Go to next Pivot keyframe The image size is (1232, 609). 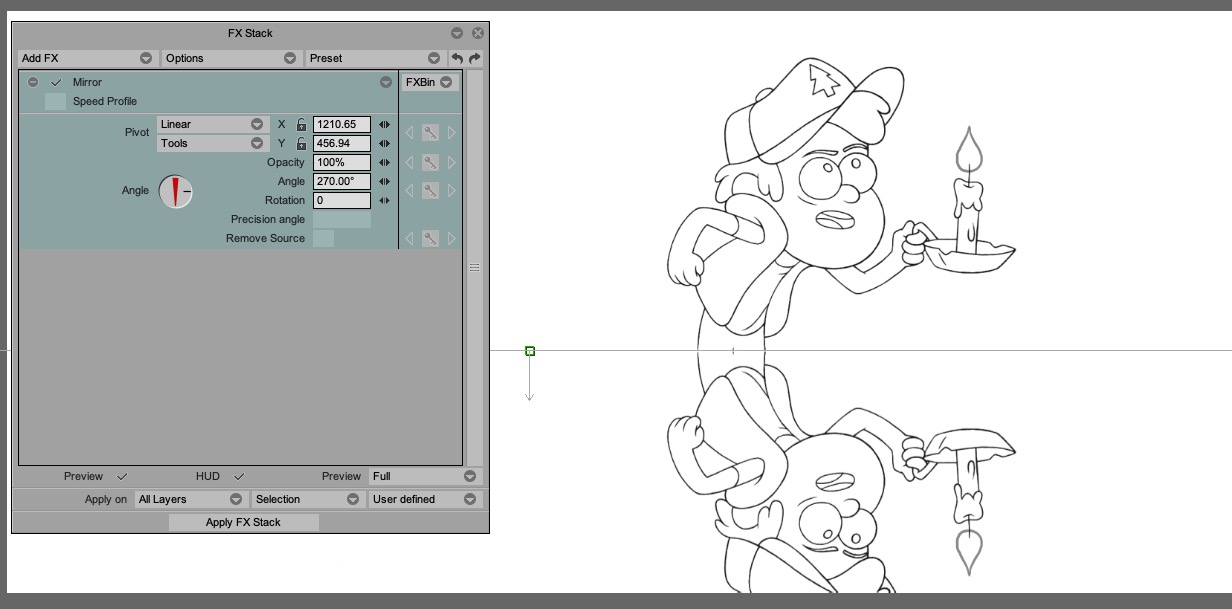[x=452, y=133]
